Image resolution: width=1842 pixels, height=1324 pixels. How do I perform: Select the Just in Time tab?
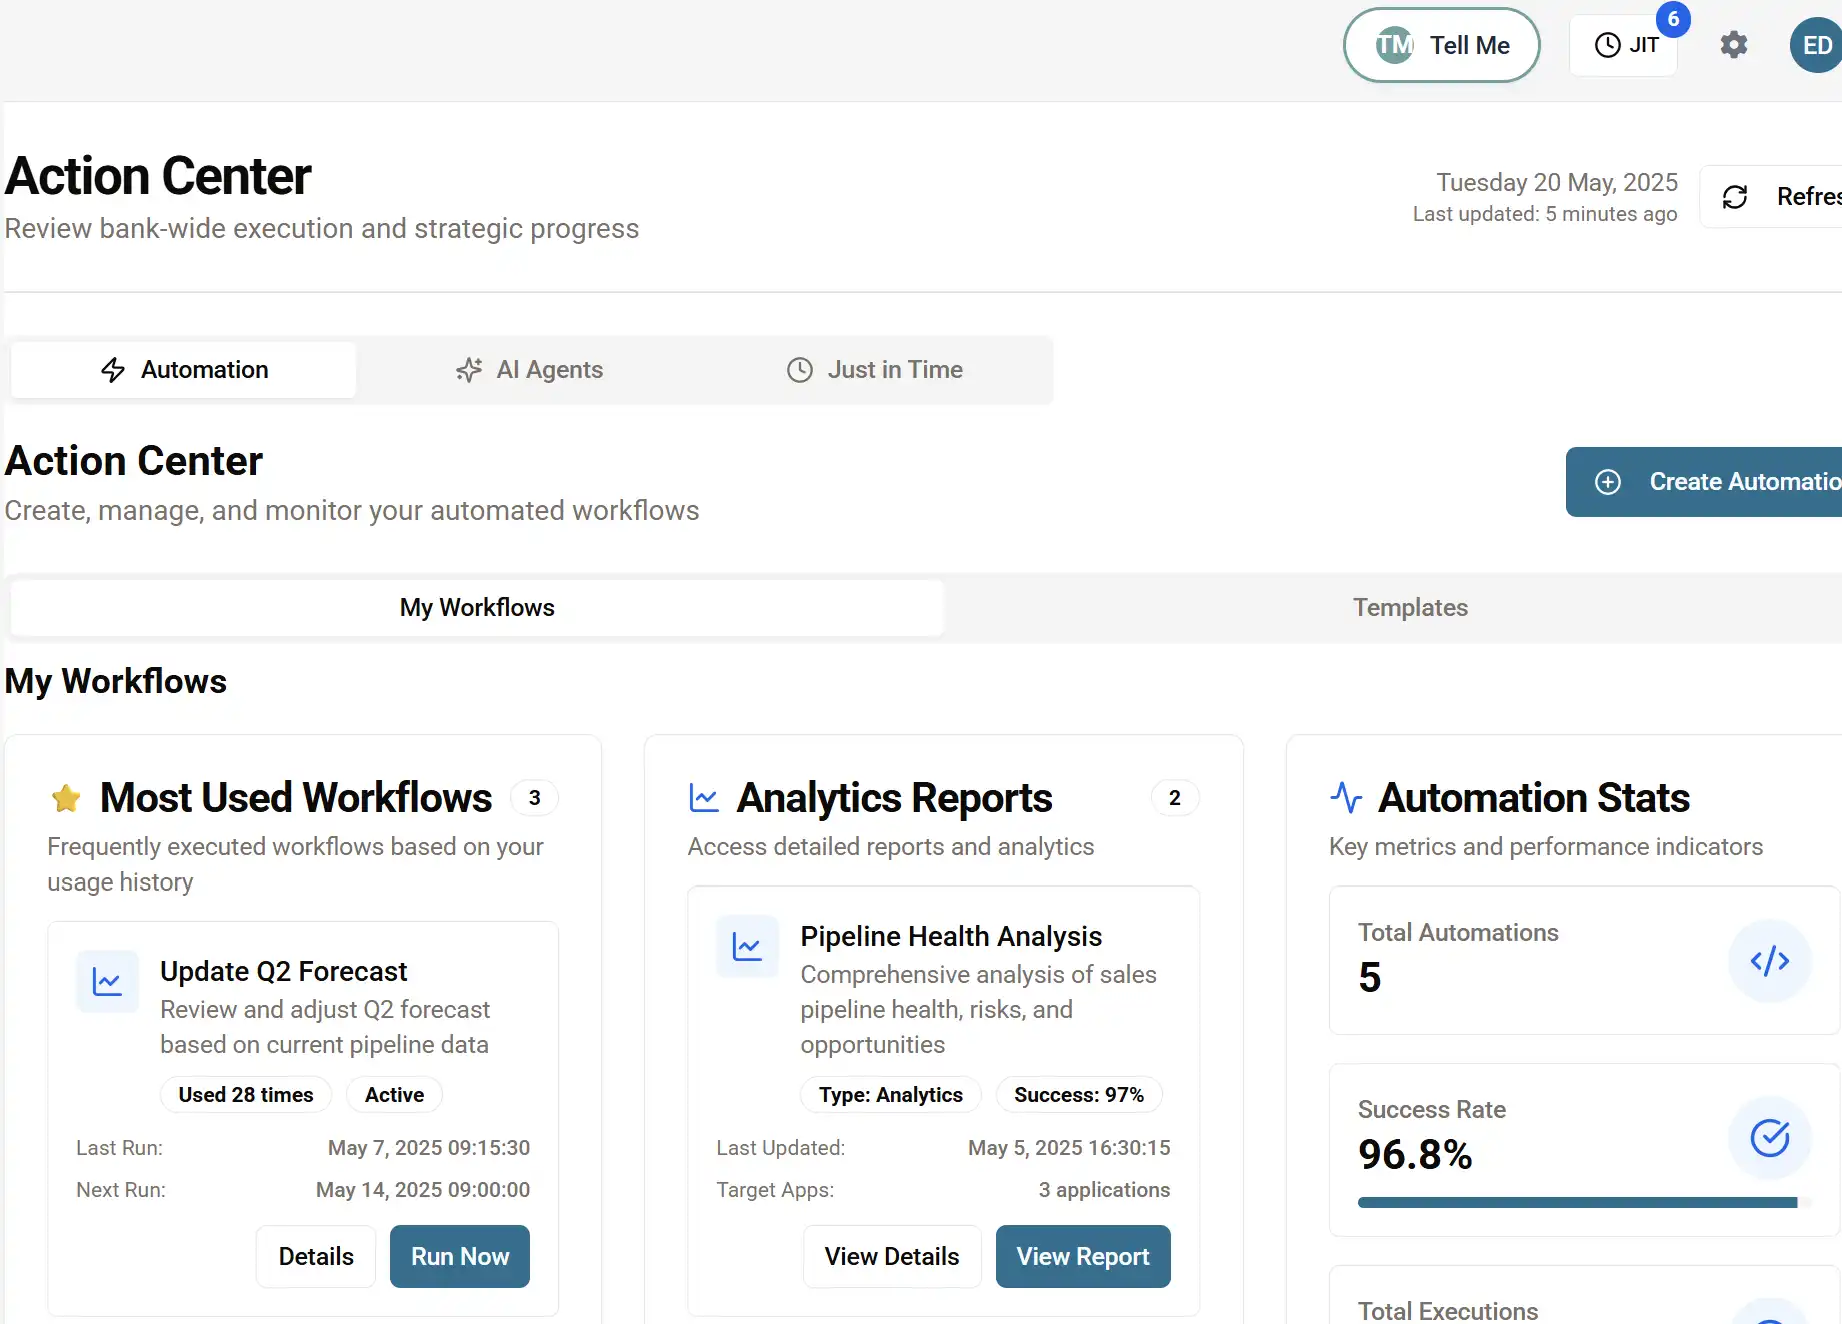pyautogui.click(x=874, y=370)
